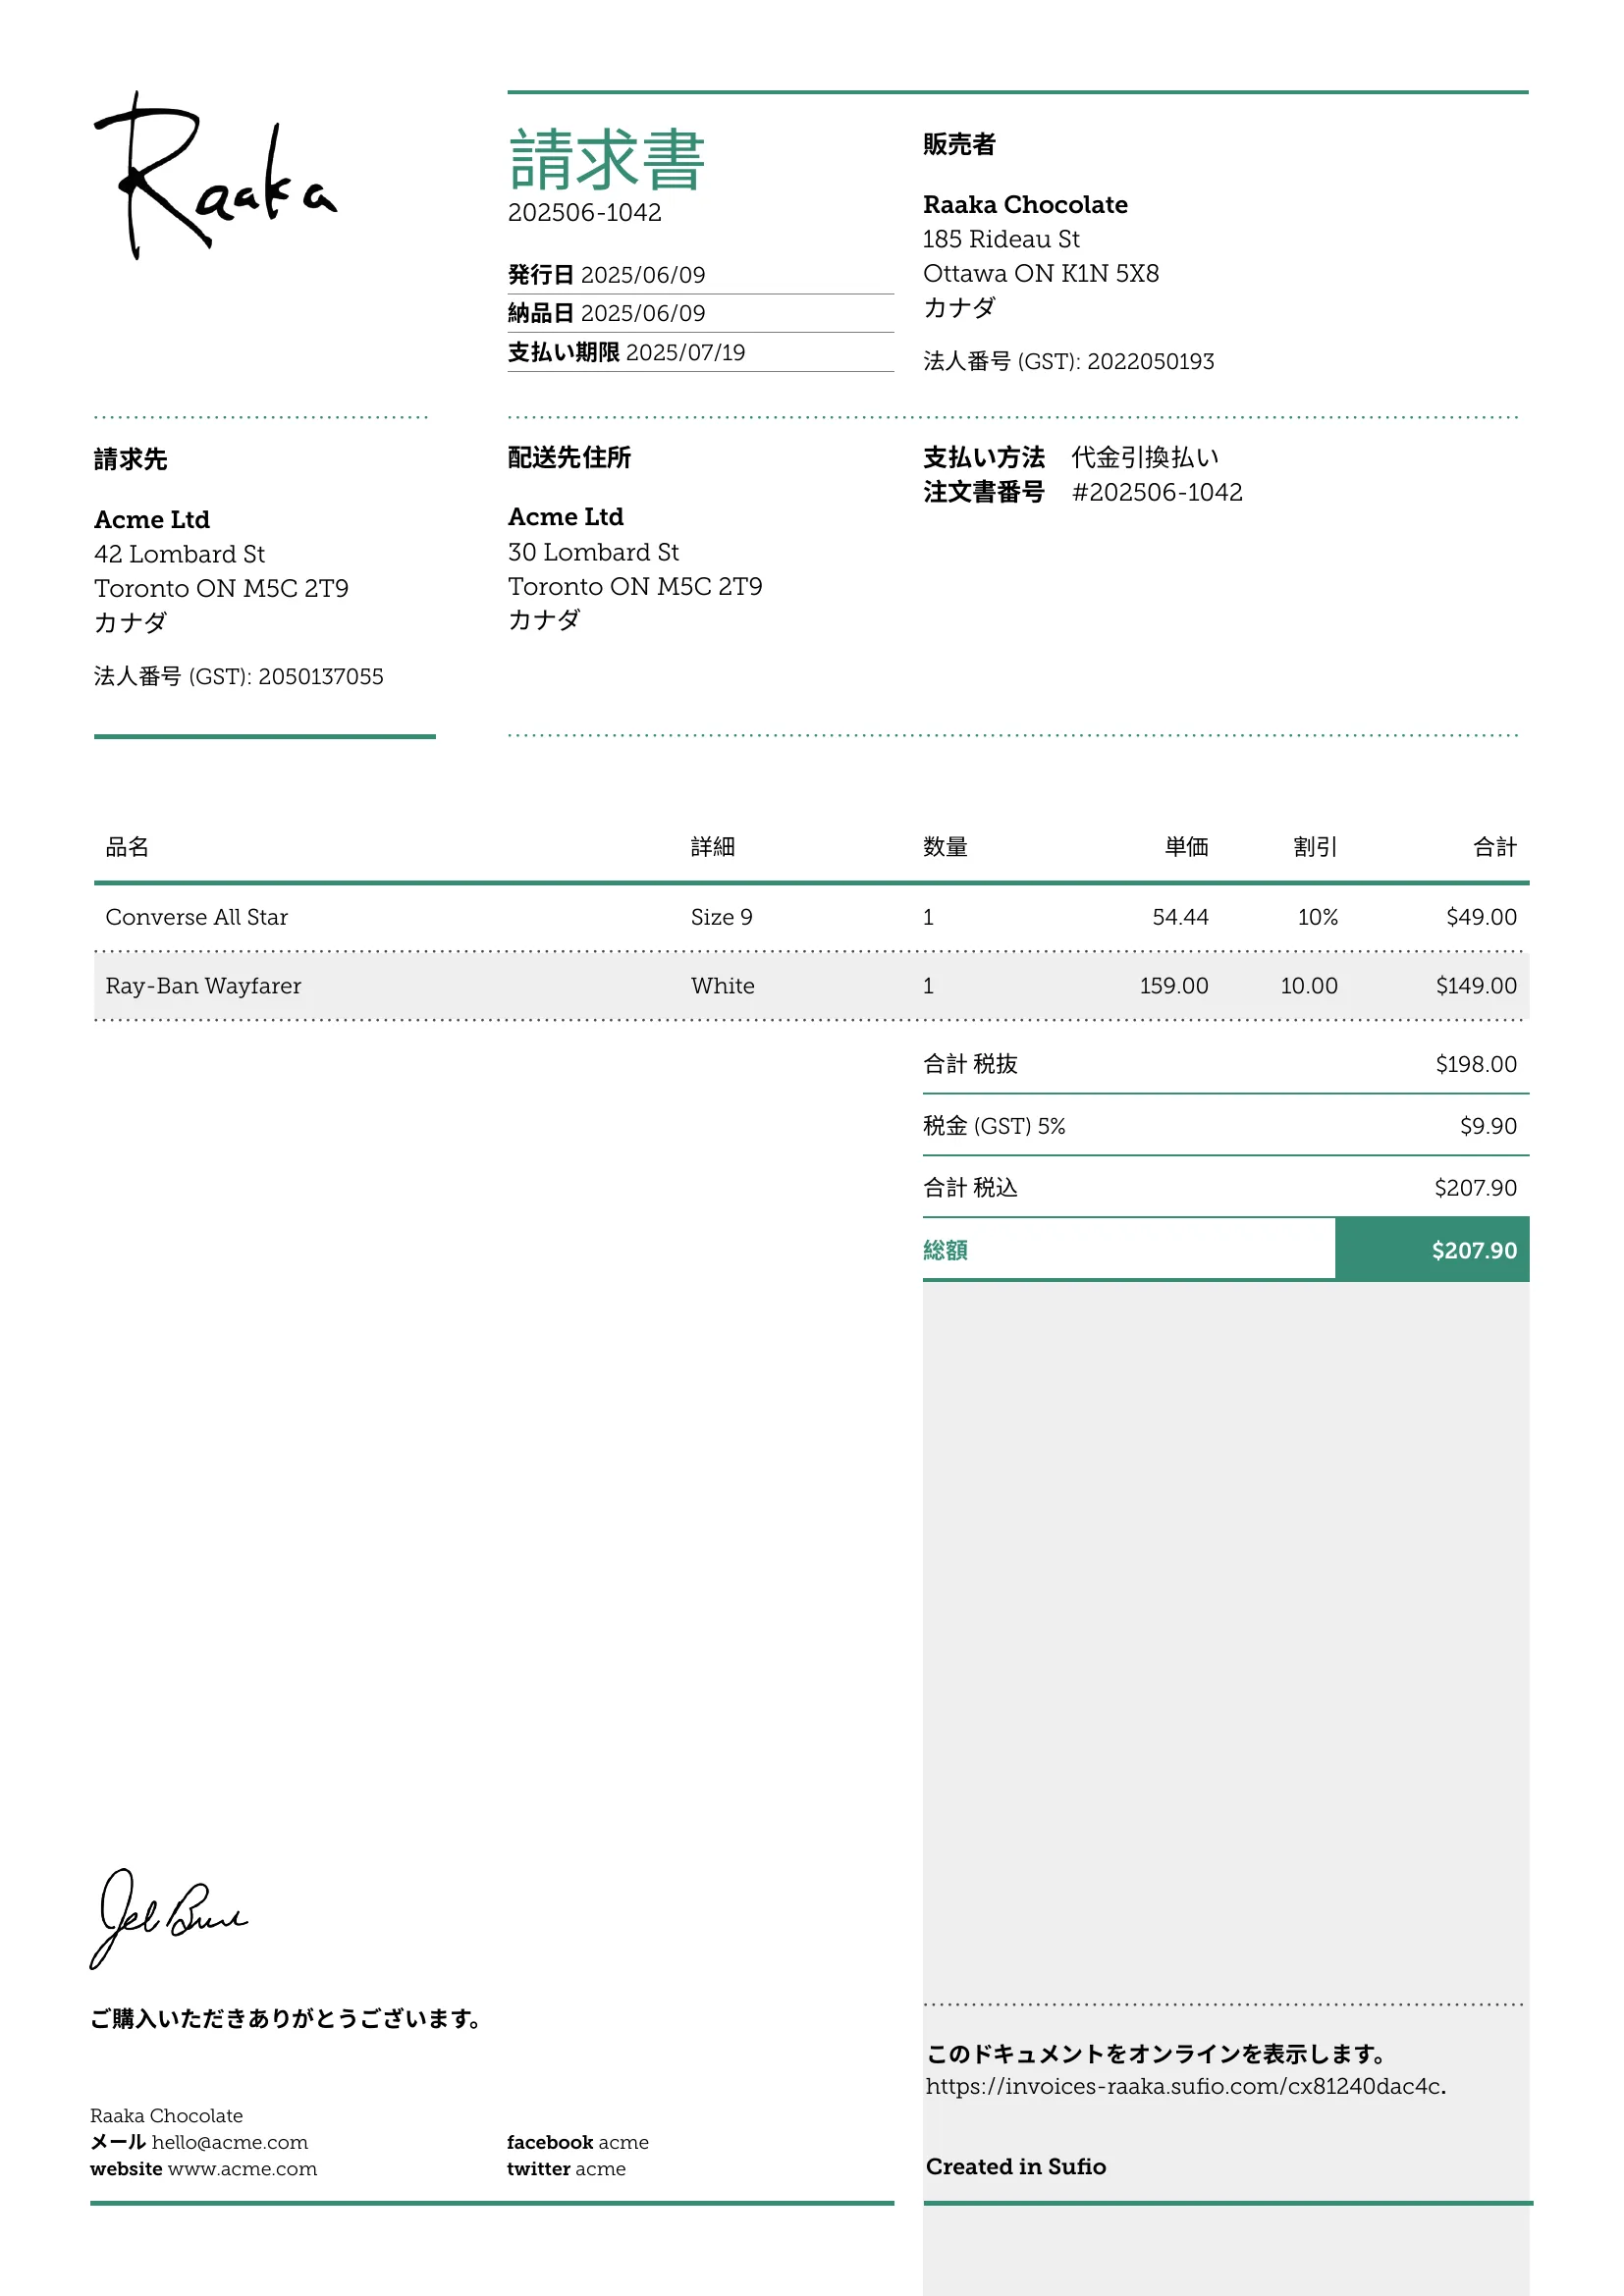Click the twitter acme entry
The height and width of the screenshot is (2296, 1624).
pyautogui.click(x=566, y=2168)
